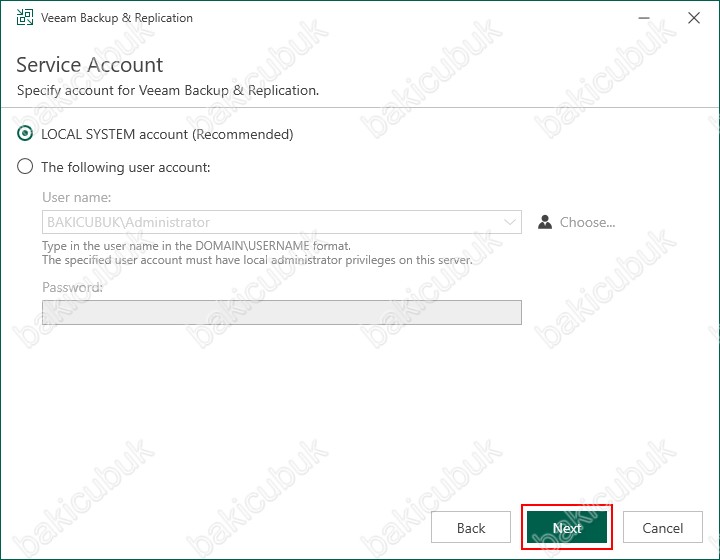Click the User name combo box field
Screen dimensions: 720x560
(281, 222)
